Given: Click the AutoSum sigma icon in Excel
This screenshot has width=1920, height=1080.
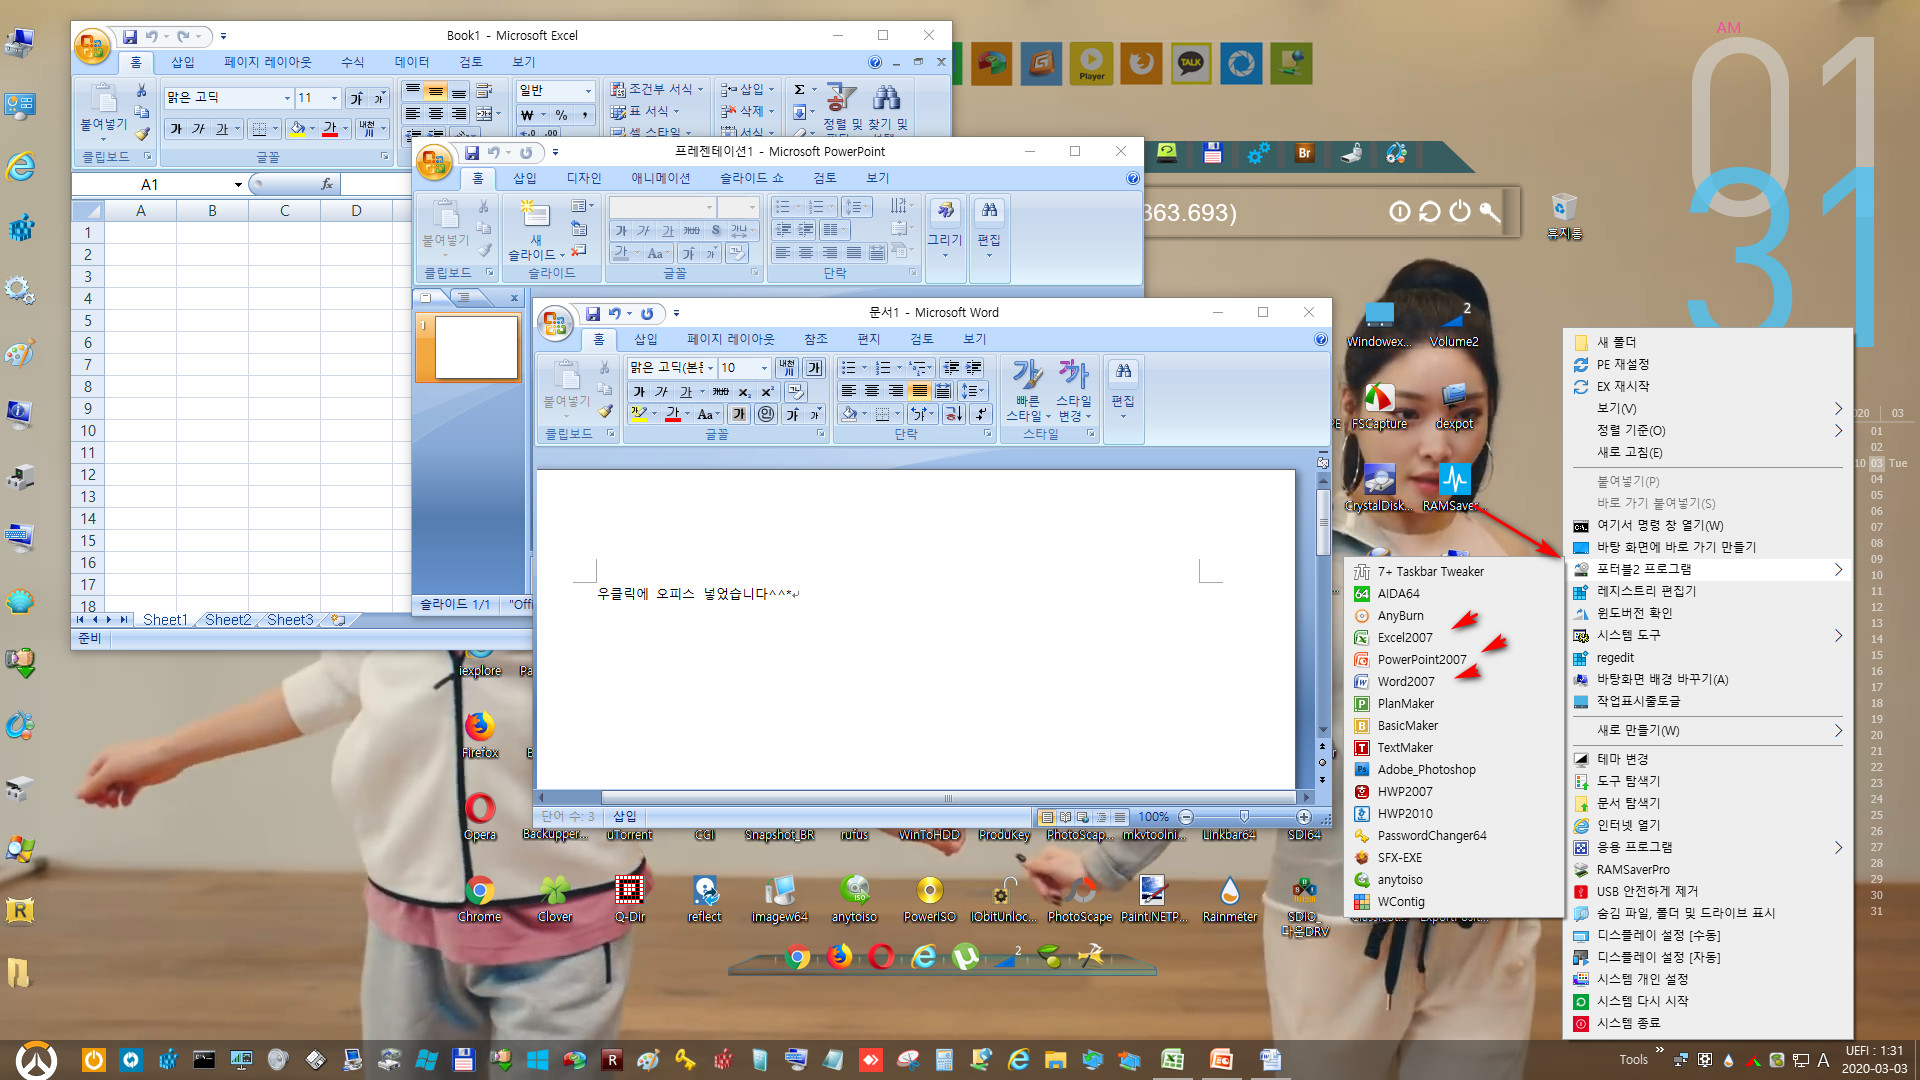Looking at the screenshot, I should tap(799, 90).
